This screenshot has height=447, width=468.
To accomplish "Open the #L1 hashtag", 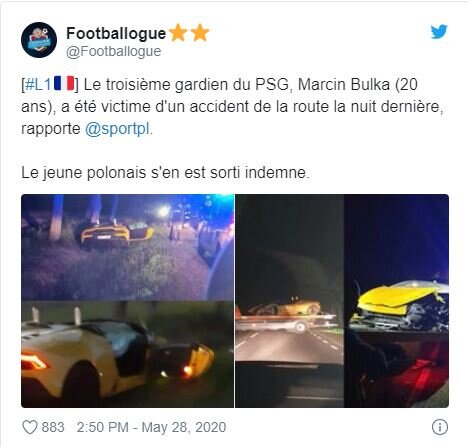I will (38, 84).
